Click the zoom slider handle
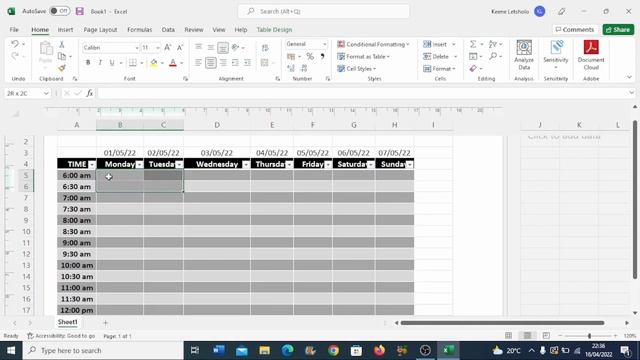 (589, 336)
